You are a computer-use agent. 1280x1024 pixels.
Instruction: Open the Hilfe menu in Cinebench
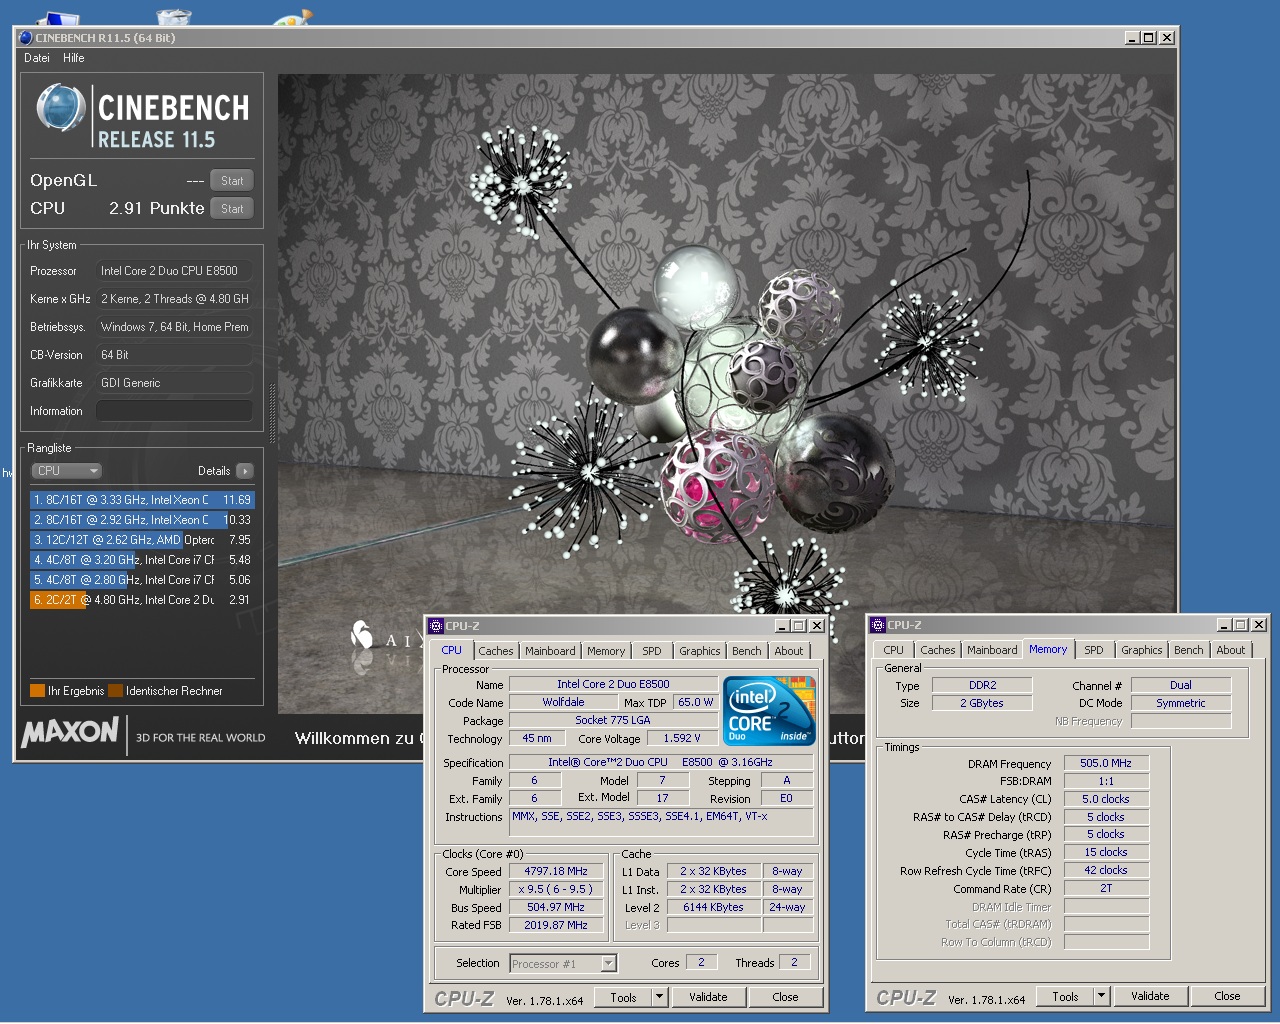pos(74,58)
